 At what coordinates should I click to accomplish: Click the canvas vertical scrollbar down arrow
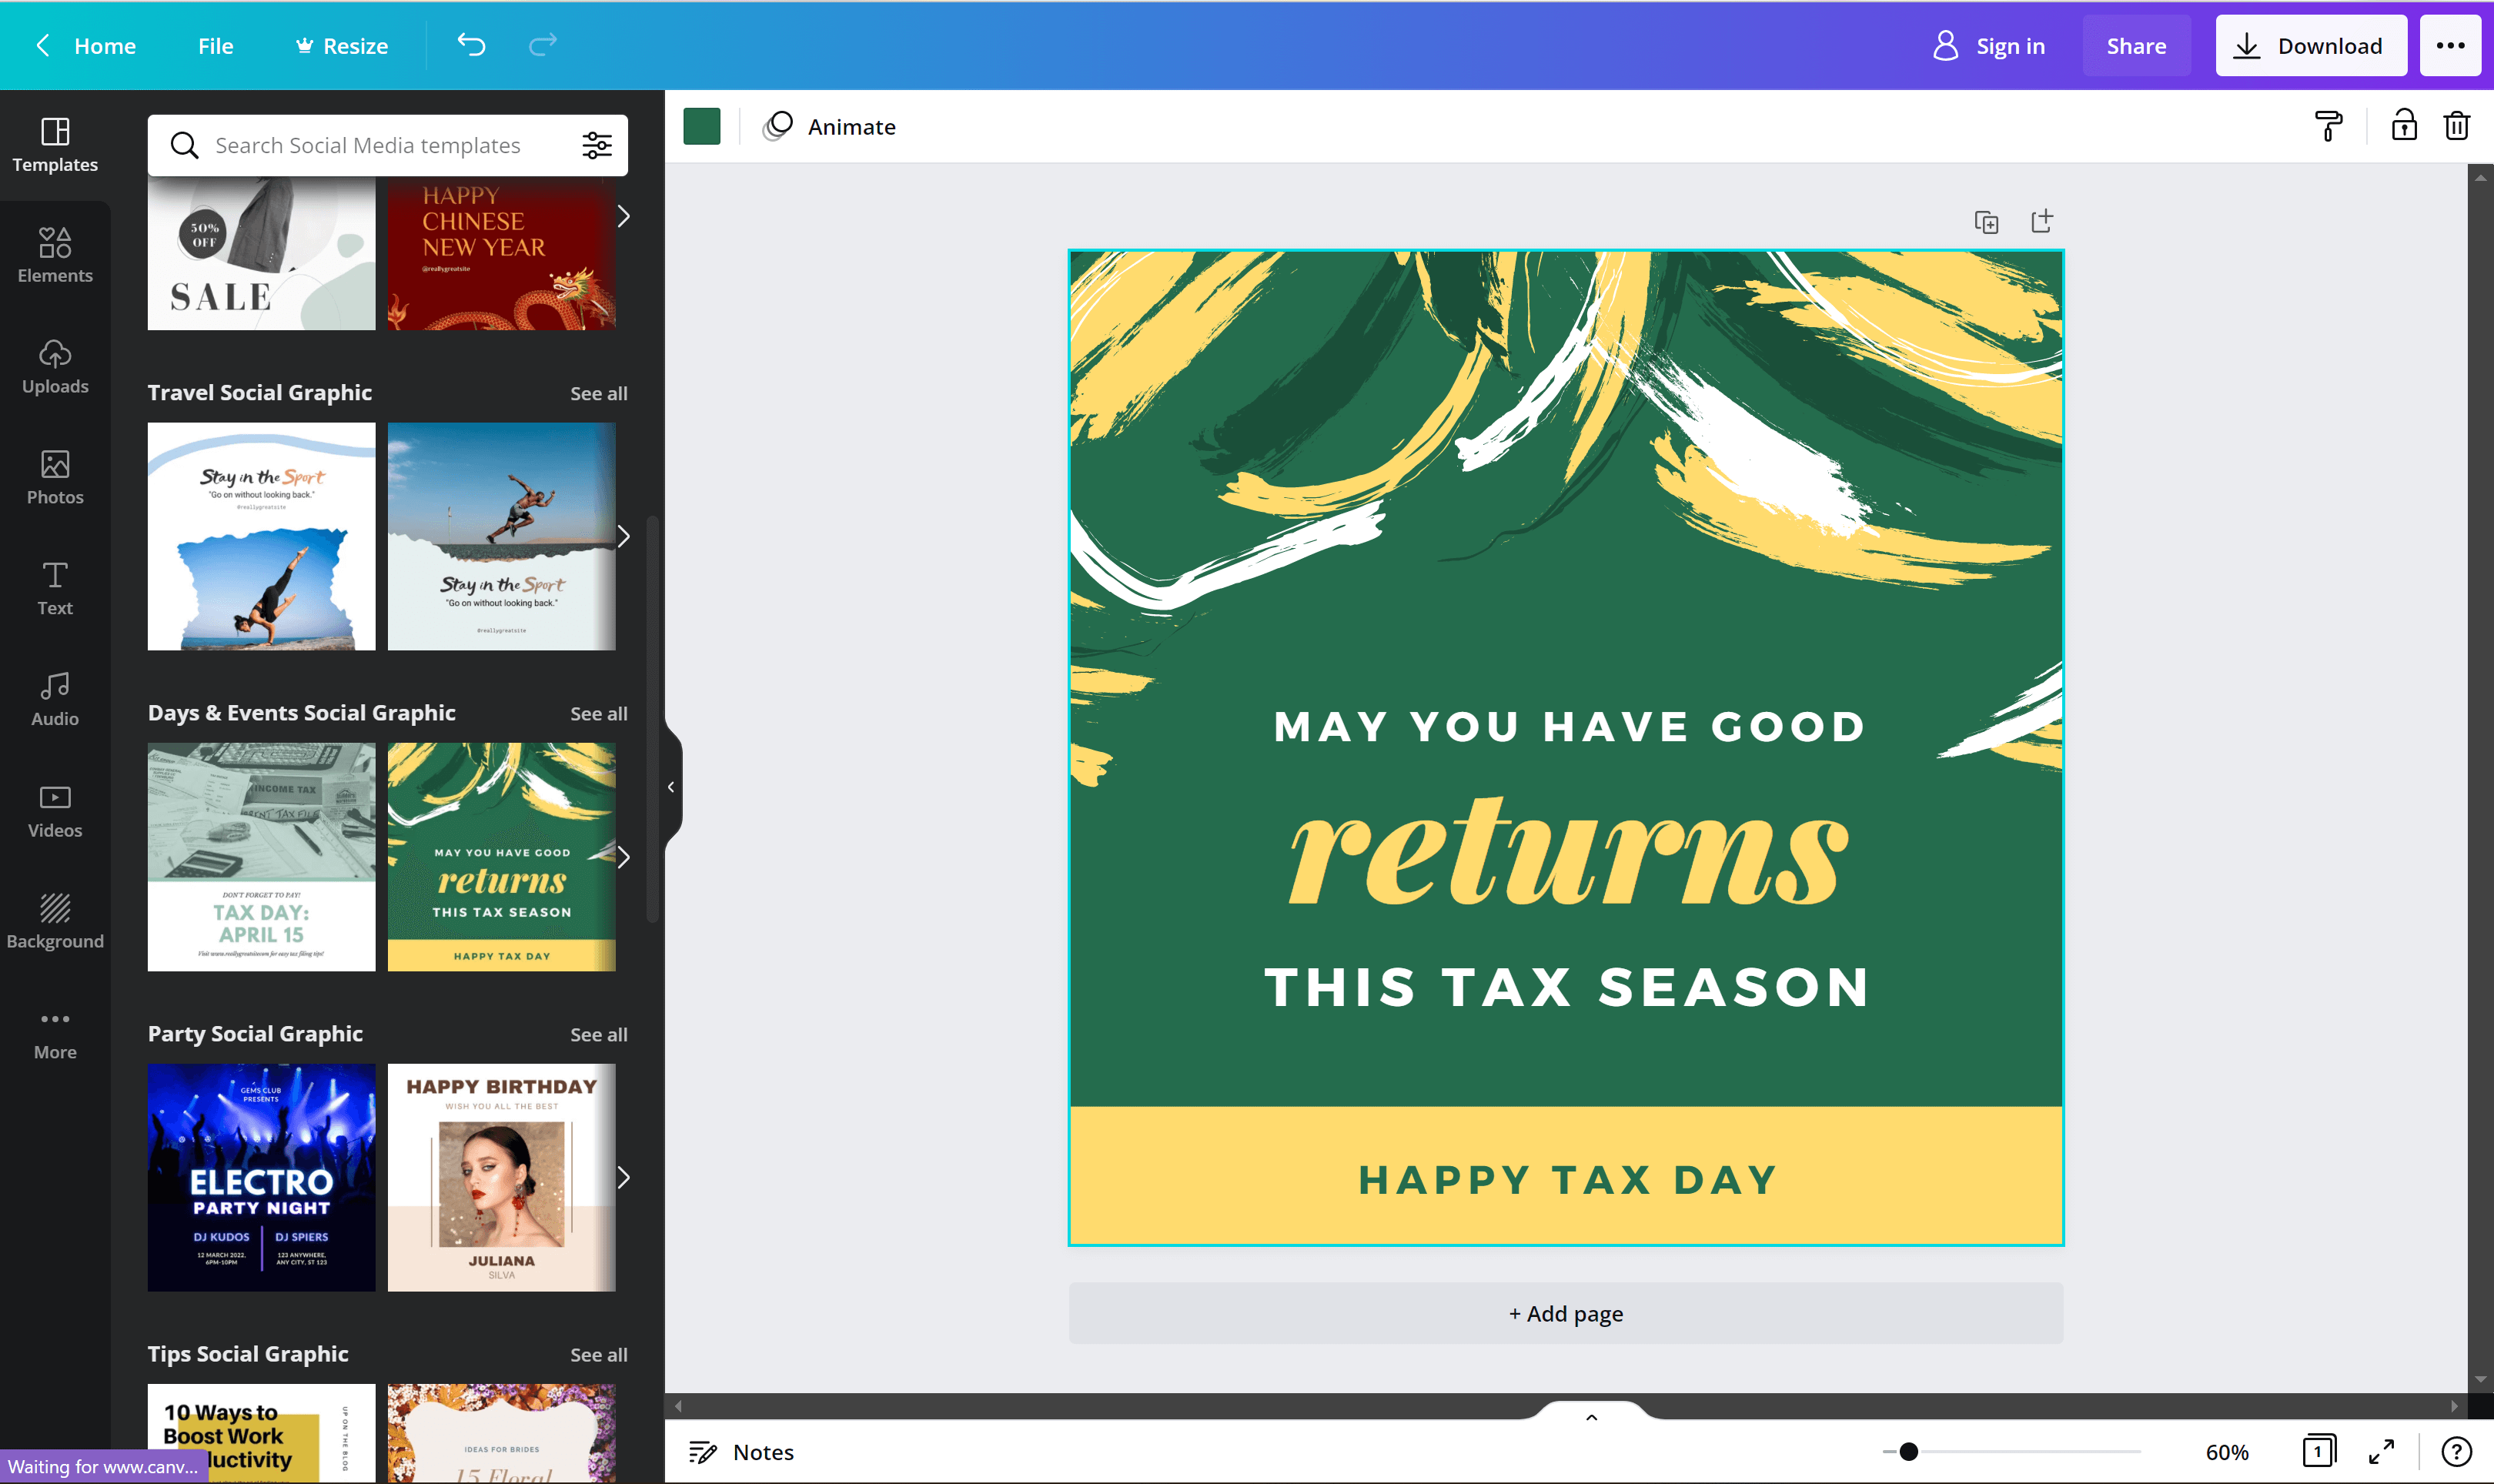pos(2480,1380)
